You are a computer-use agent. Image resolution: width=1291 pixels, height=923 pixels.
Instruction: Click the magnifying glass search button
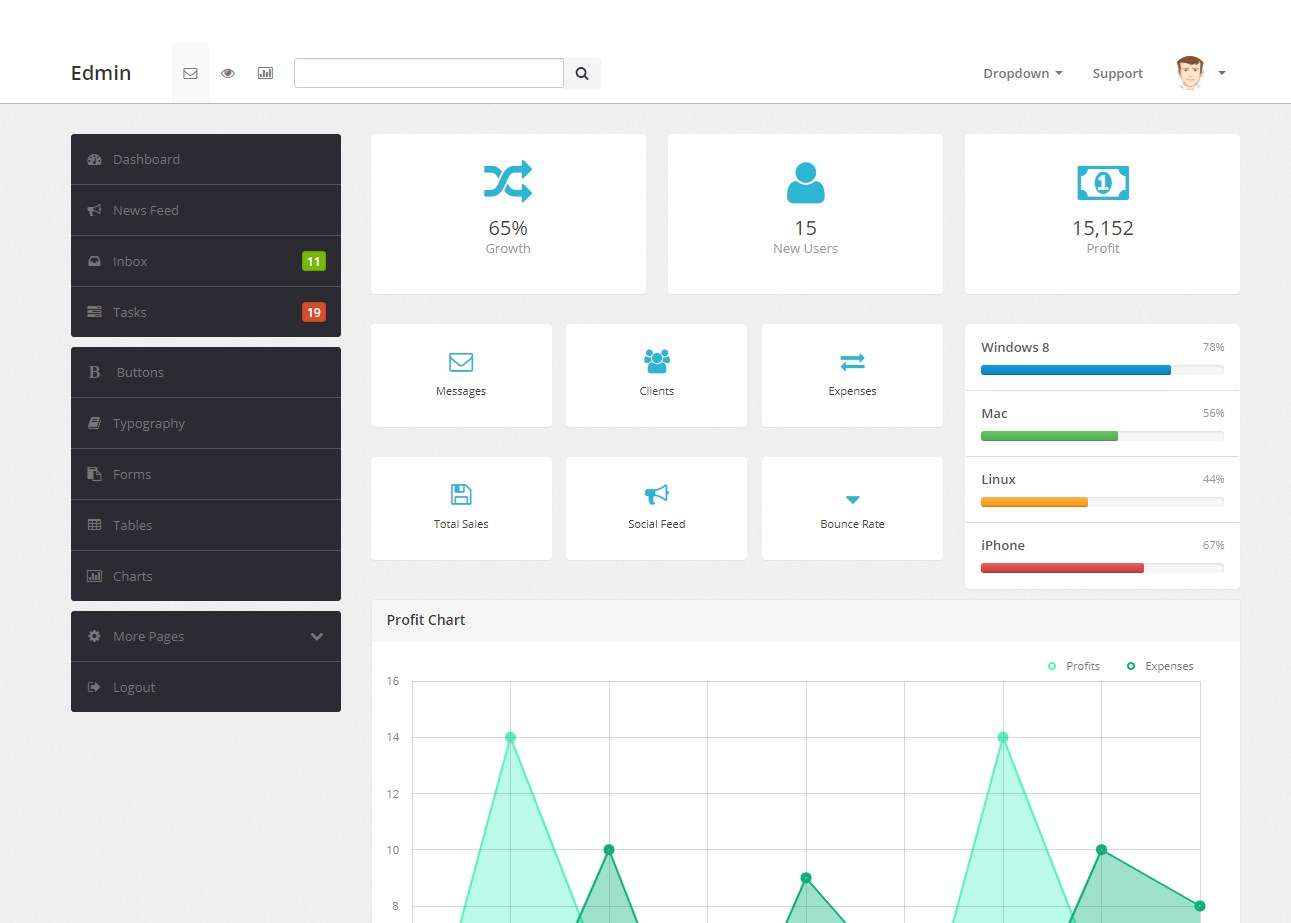pos(582,73)
